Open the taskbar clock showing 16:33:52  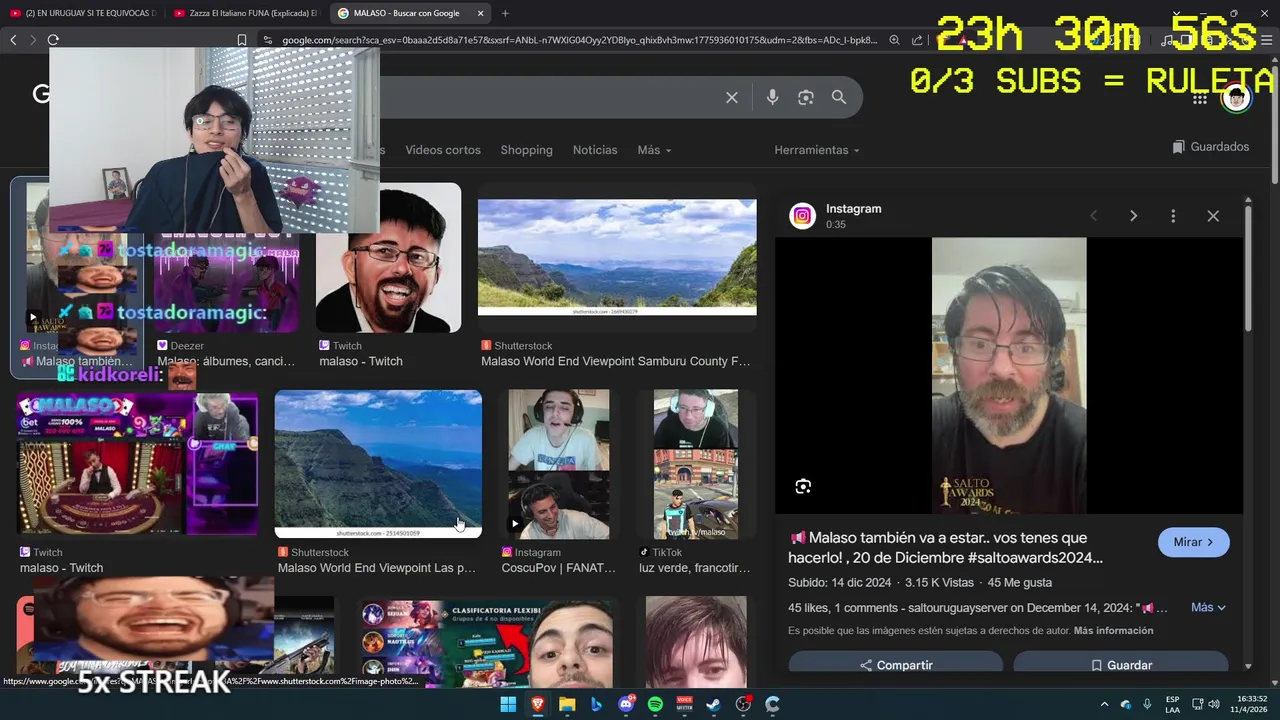[1251, 704]
